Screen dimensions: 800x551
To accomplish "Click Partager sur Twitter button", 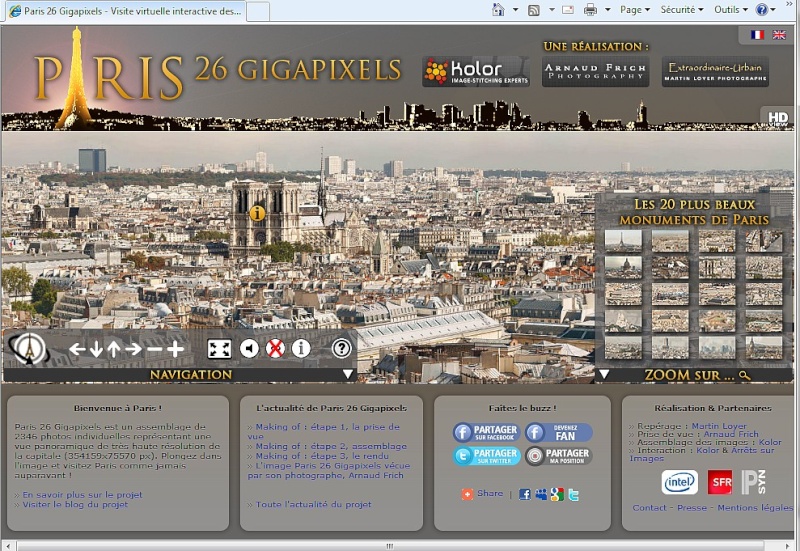I will [x=486, y=456].
